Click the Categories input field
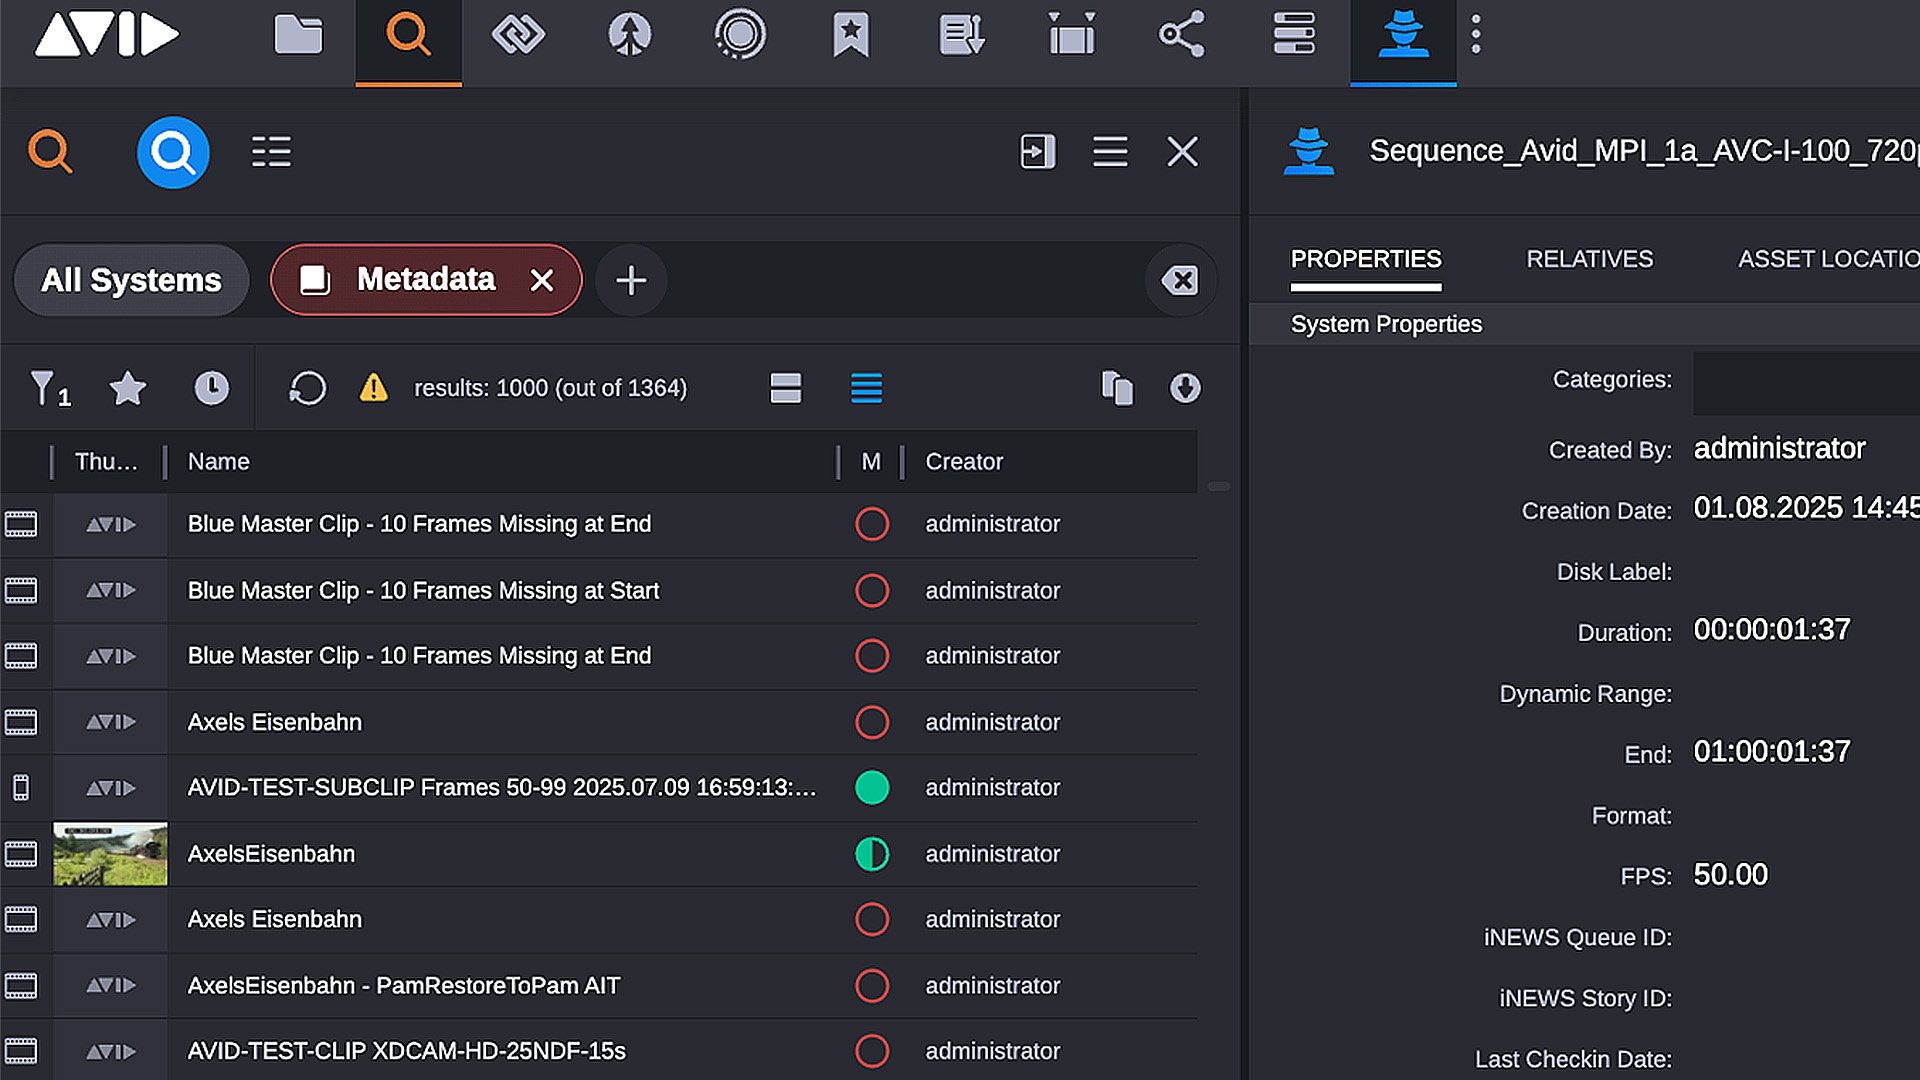This screenshot has width=1920, height=1080. [x=1806, y=383]
